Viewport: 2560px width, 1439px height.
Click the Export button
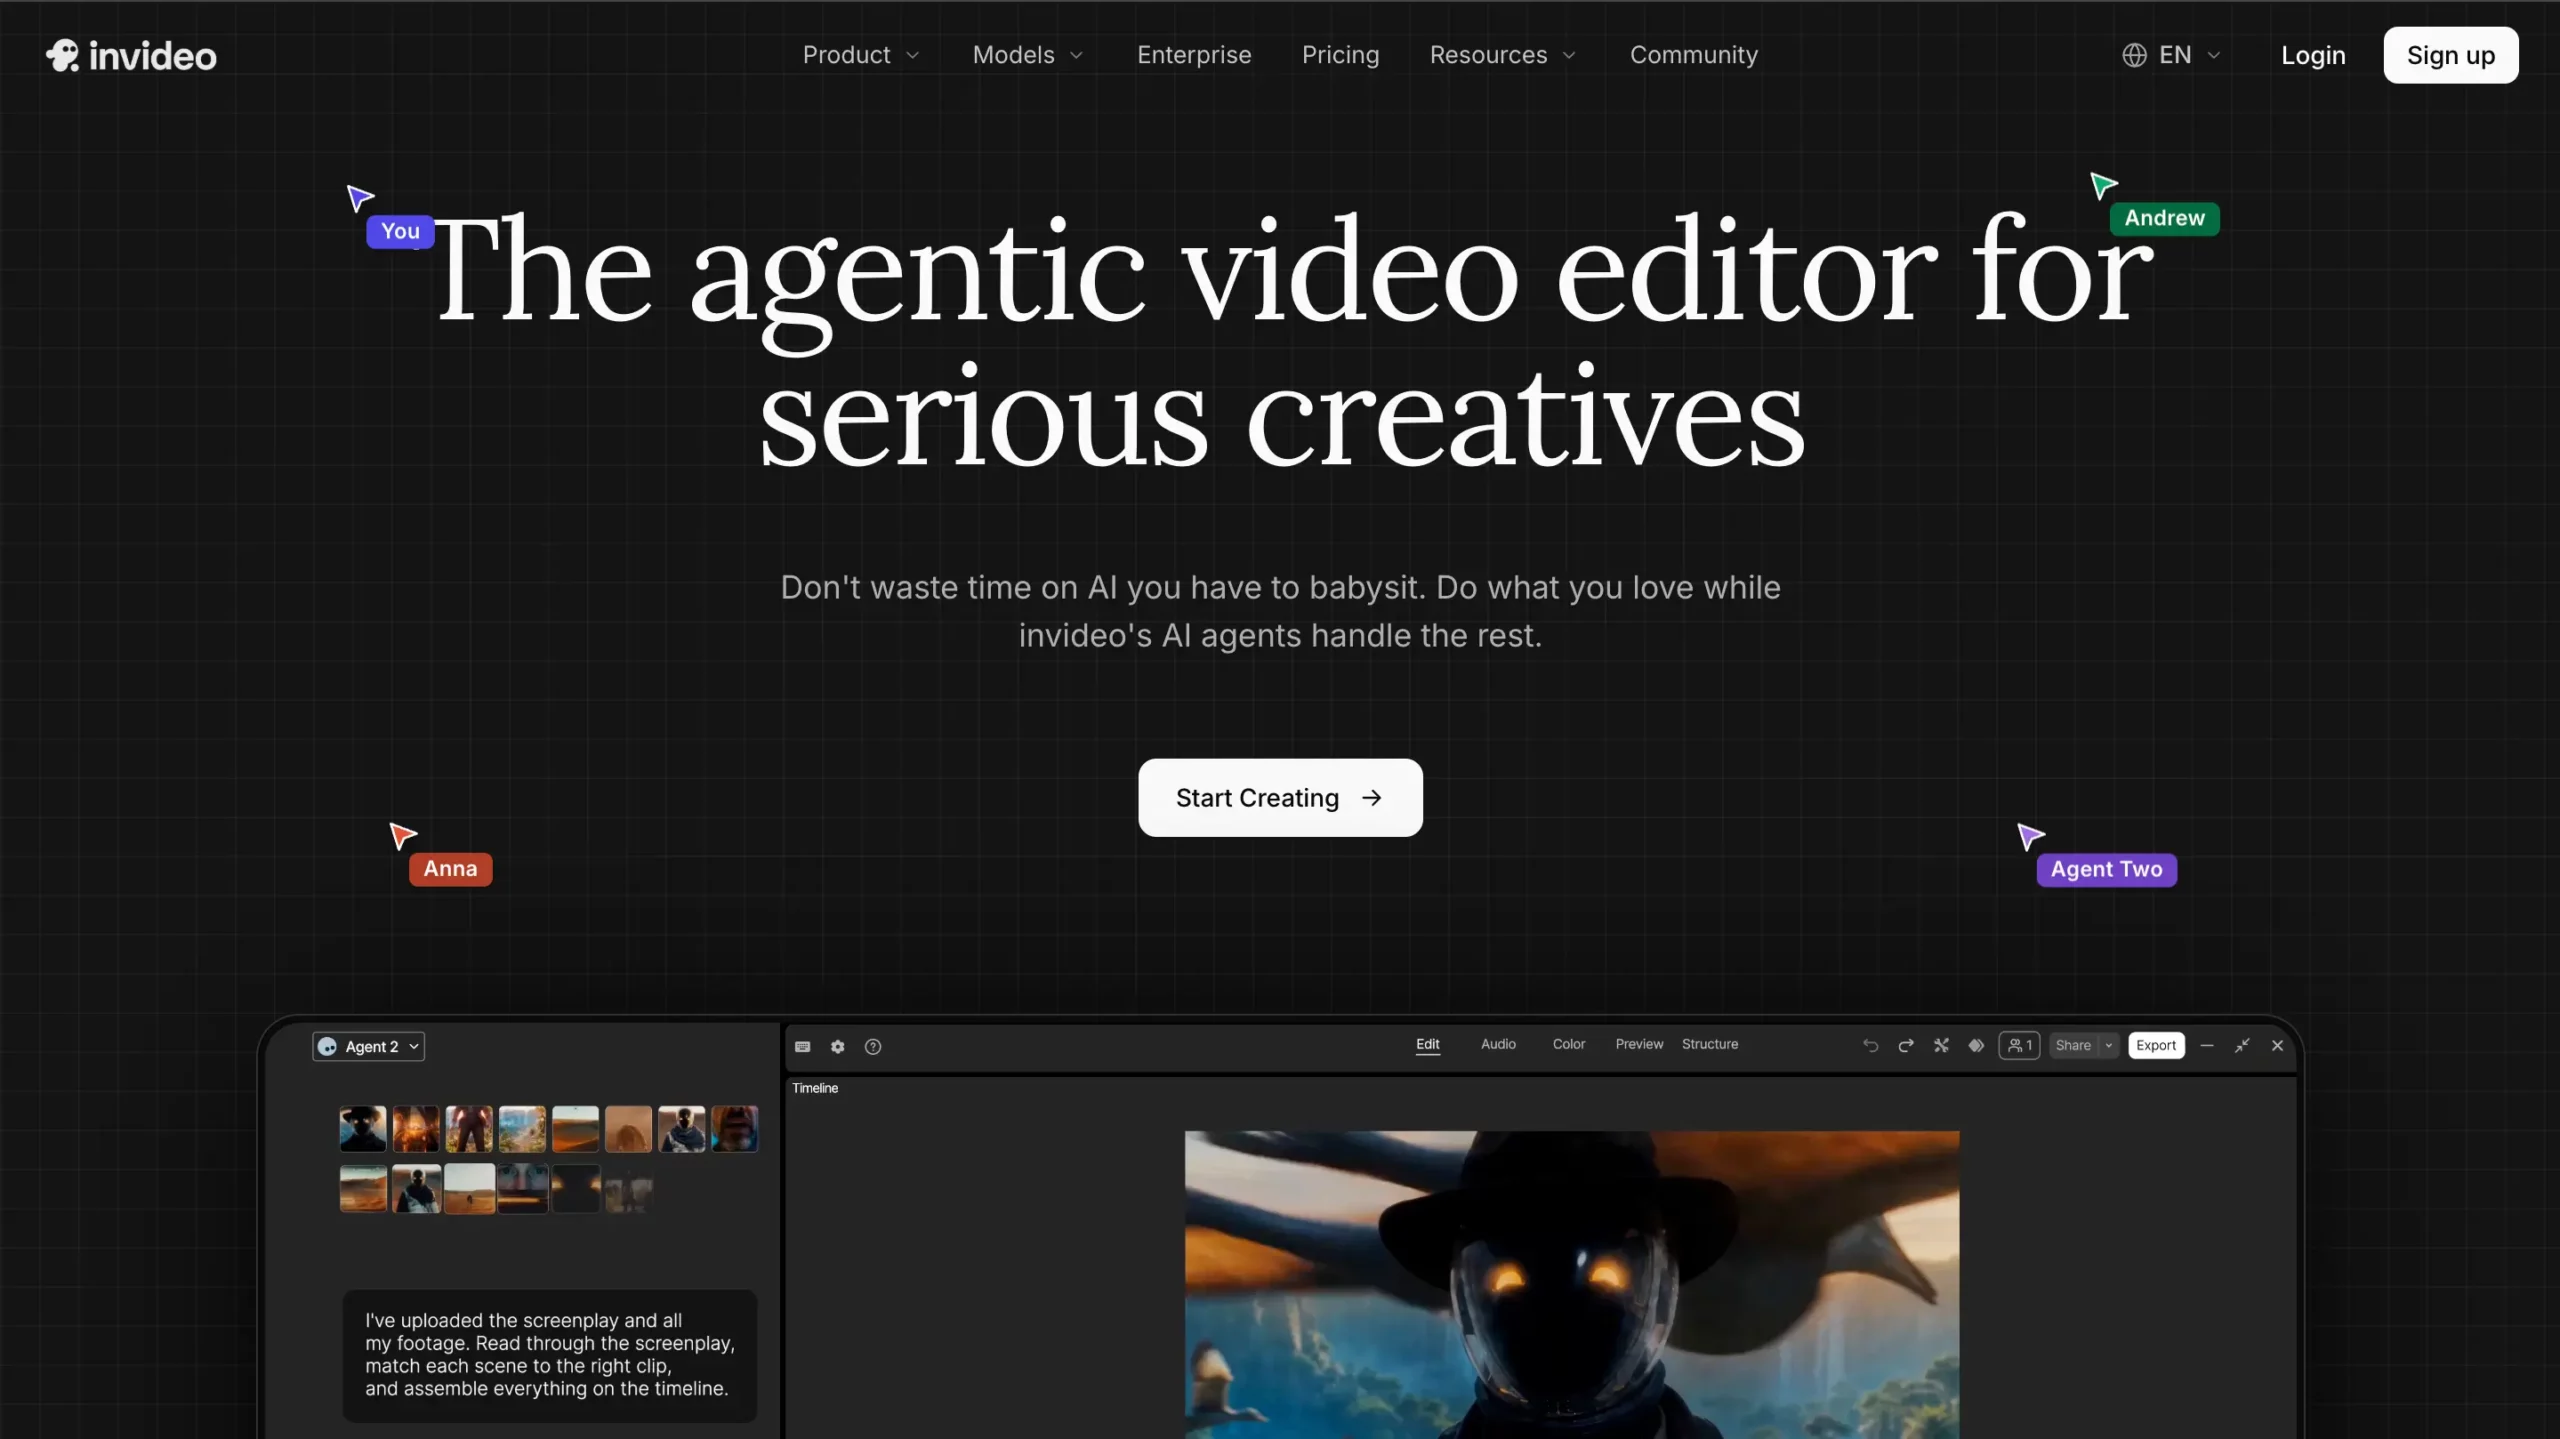click(2156, 1045)
